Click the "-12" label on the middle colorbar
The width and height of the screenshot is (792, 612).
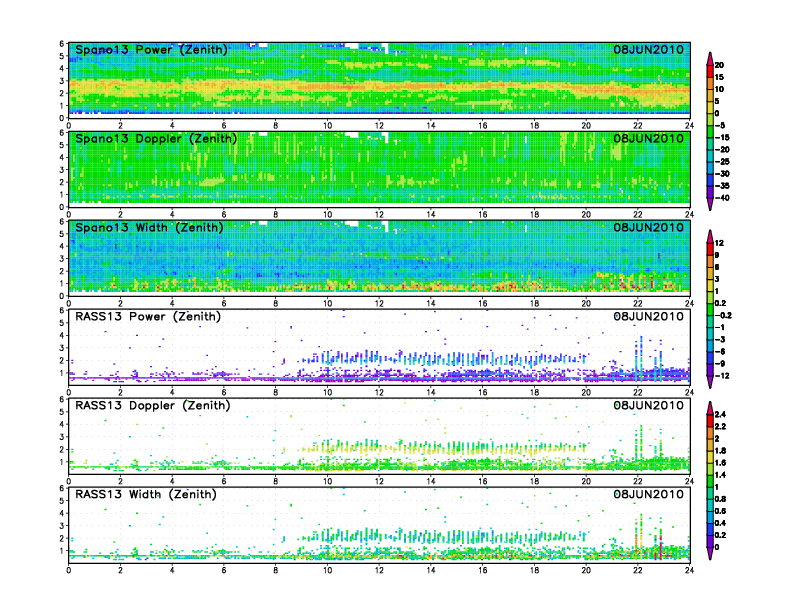[722, 376]
